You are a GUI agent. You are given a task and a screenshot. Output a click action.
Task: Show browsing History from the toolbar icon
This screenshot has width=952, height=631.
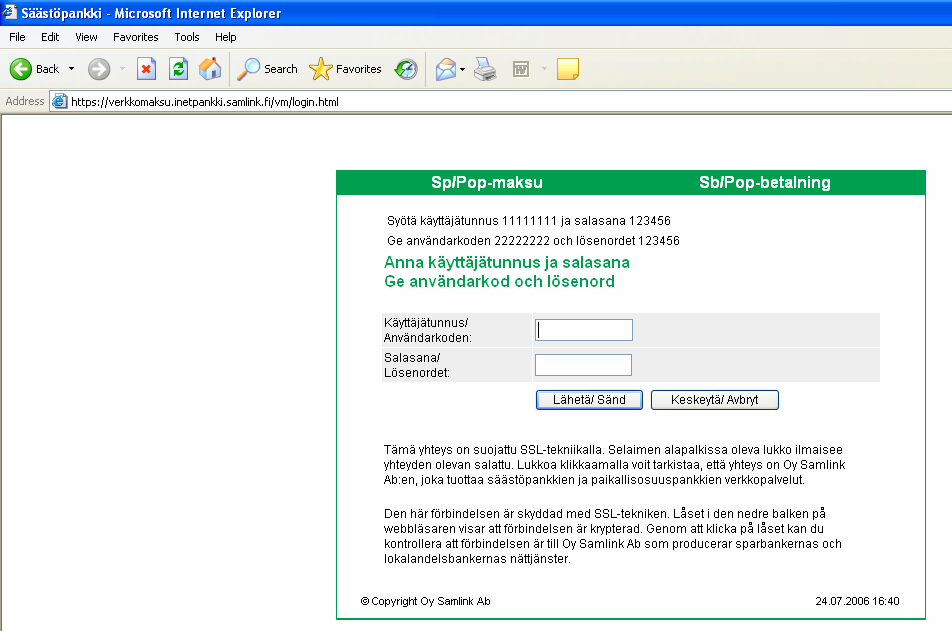pos(406,69)
